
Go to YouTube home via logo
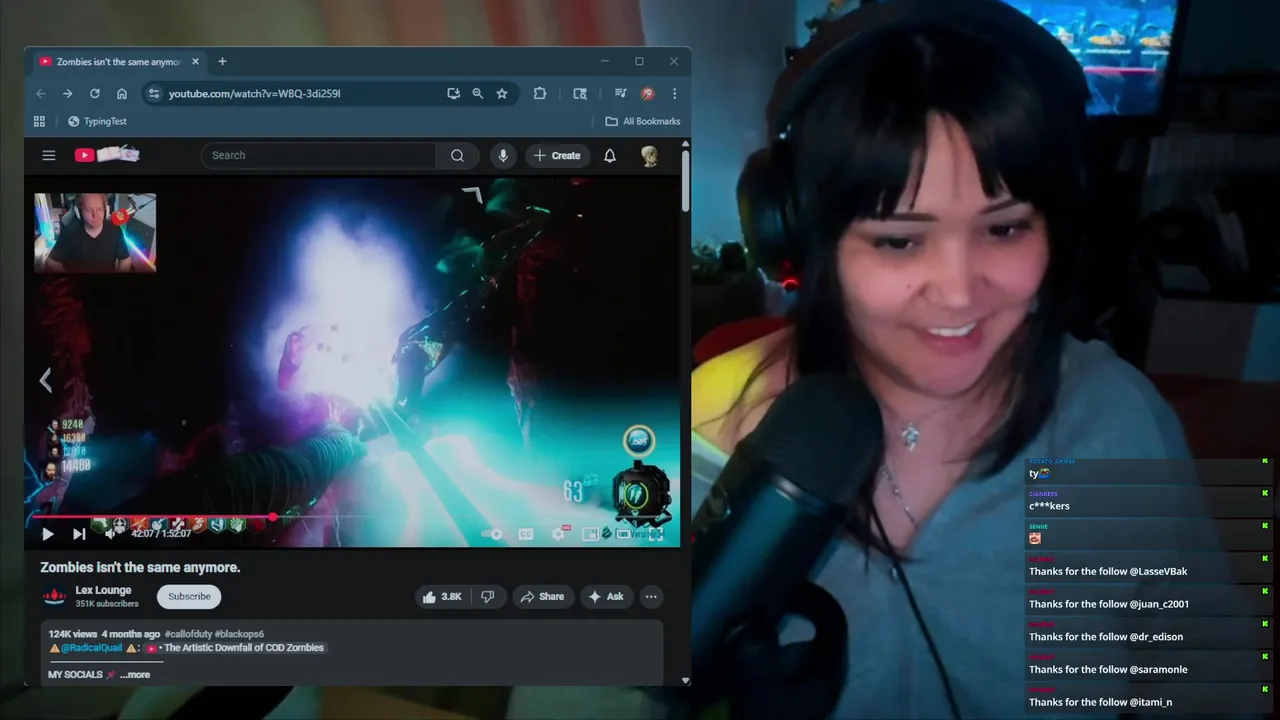tap(106, 155)
